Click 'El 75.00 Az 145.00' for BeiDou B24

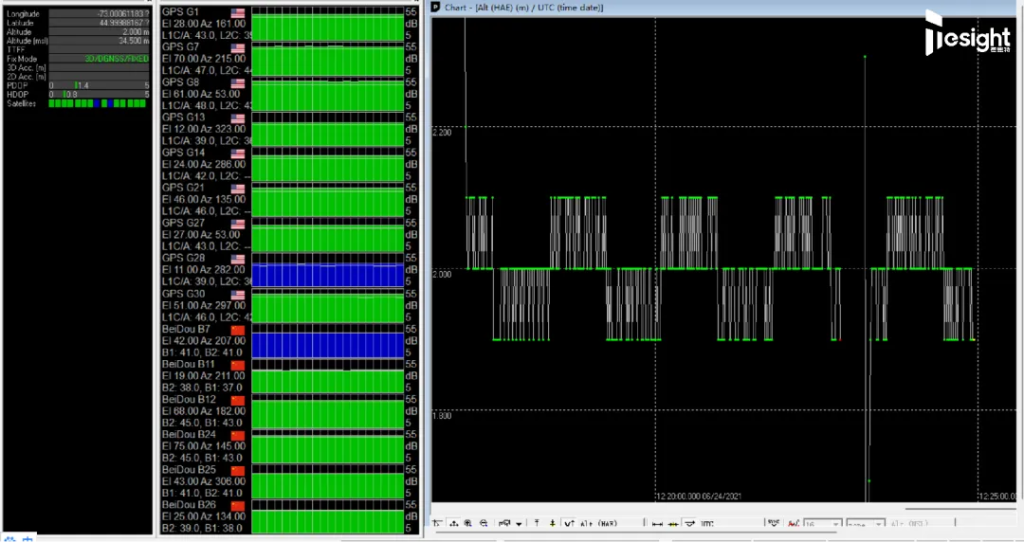[x=204, y=446]
